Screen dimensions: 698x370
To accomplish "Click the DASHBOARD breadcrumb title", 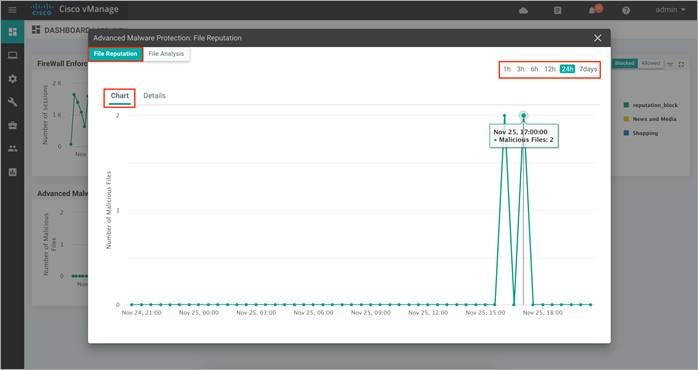I will coord(66,30).
